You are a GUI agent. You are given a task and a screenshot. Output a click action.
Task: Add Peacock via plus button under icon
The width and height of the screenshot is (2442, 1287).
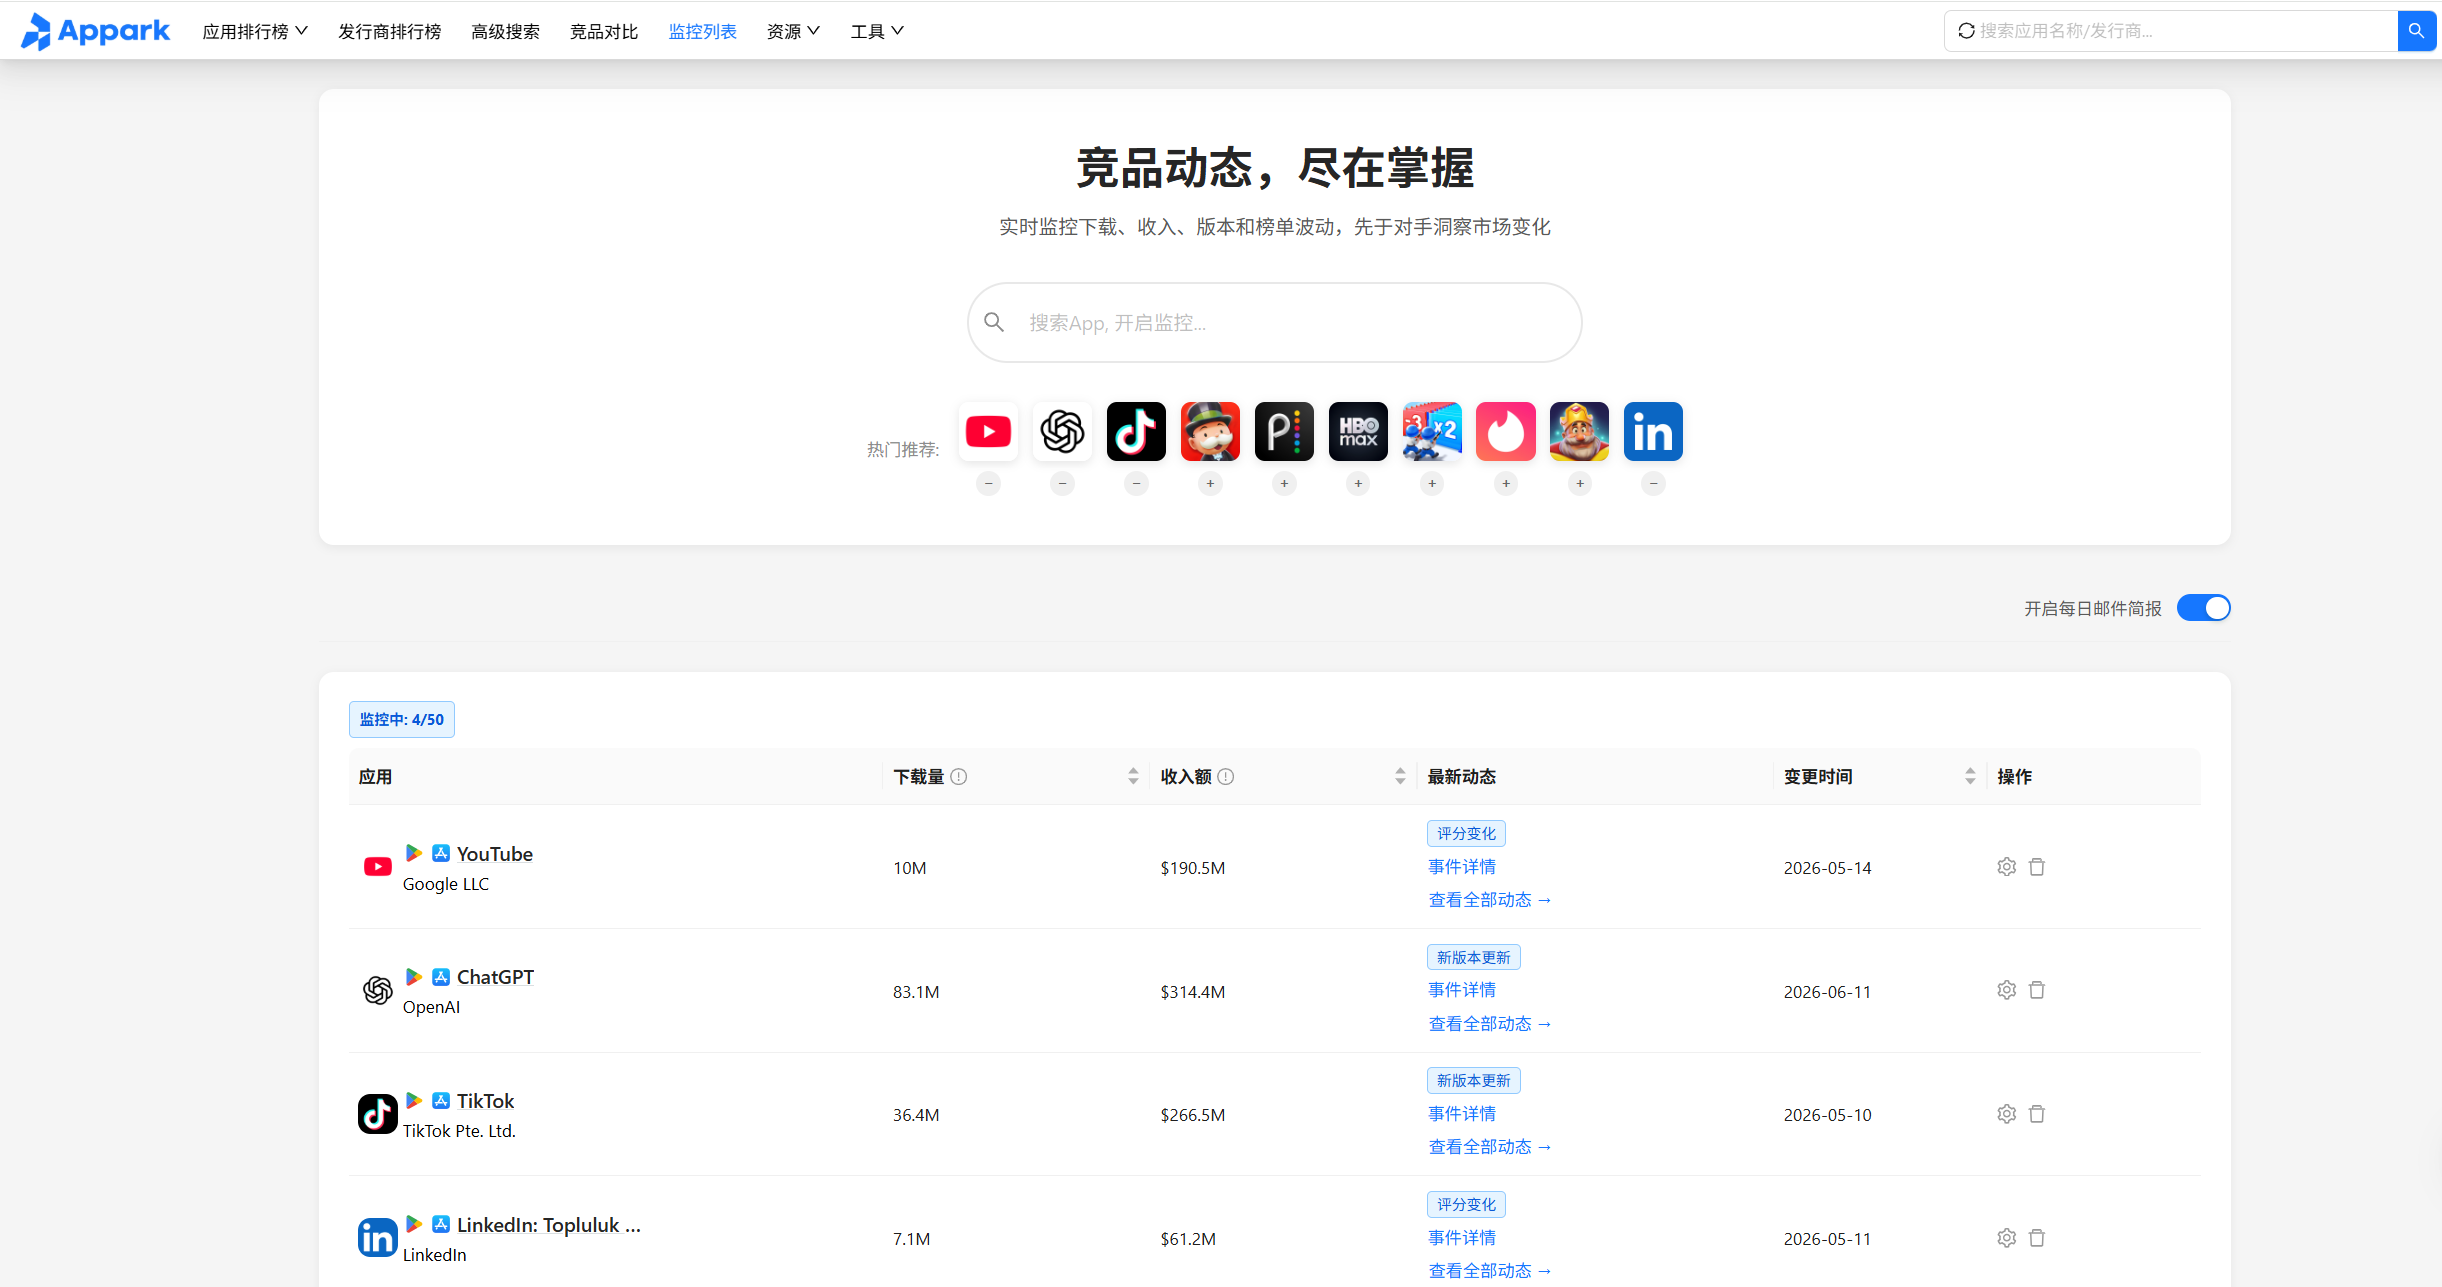click(x=1284, y=484)
